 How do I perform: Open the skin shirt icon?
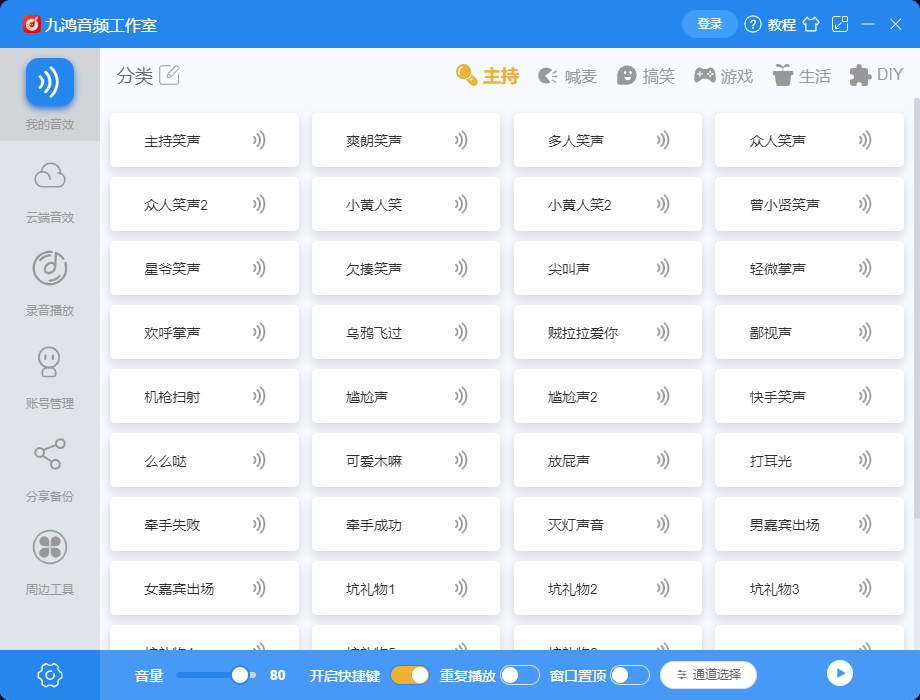pos(811,24)
